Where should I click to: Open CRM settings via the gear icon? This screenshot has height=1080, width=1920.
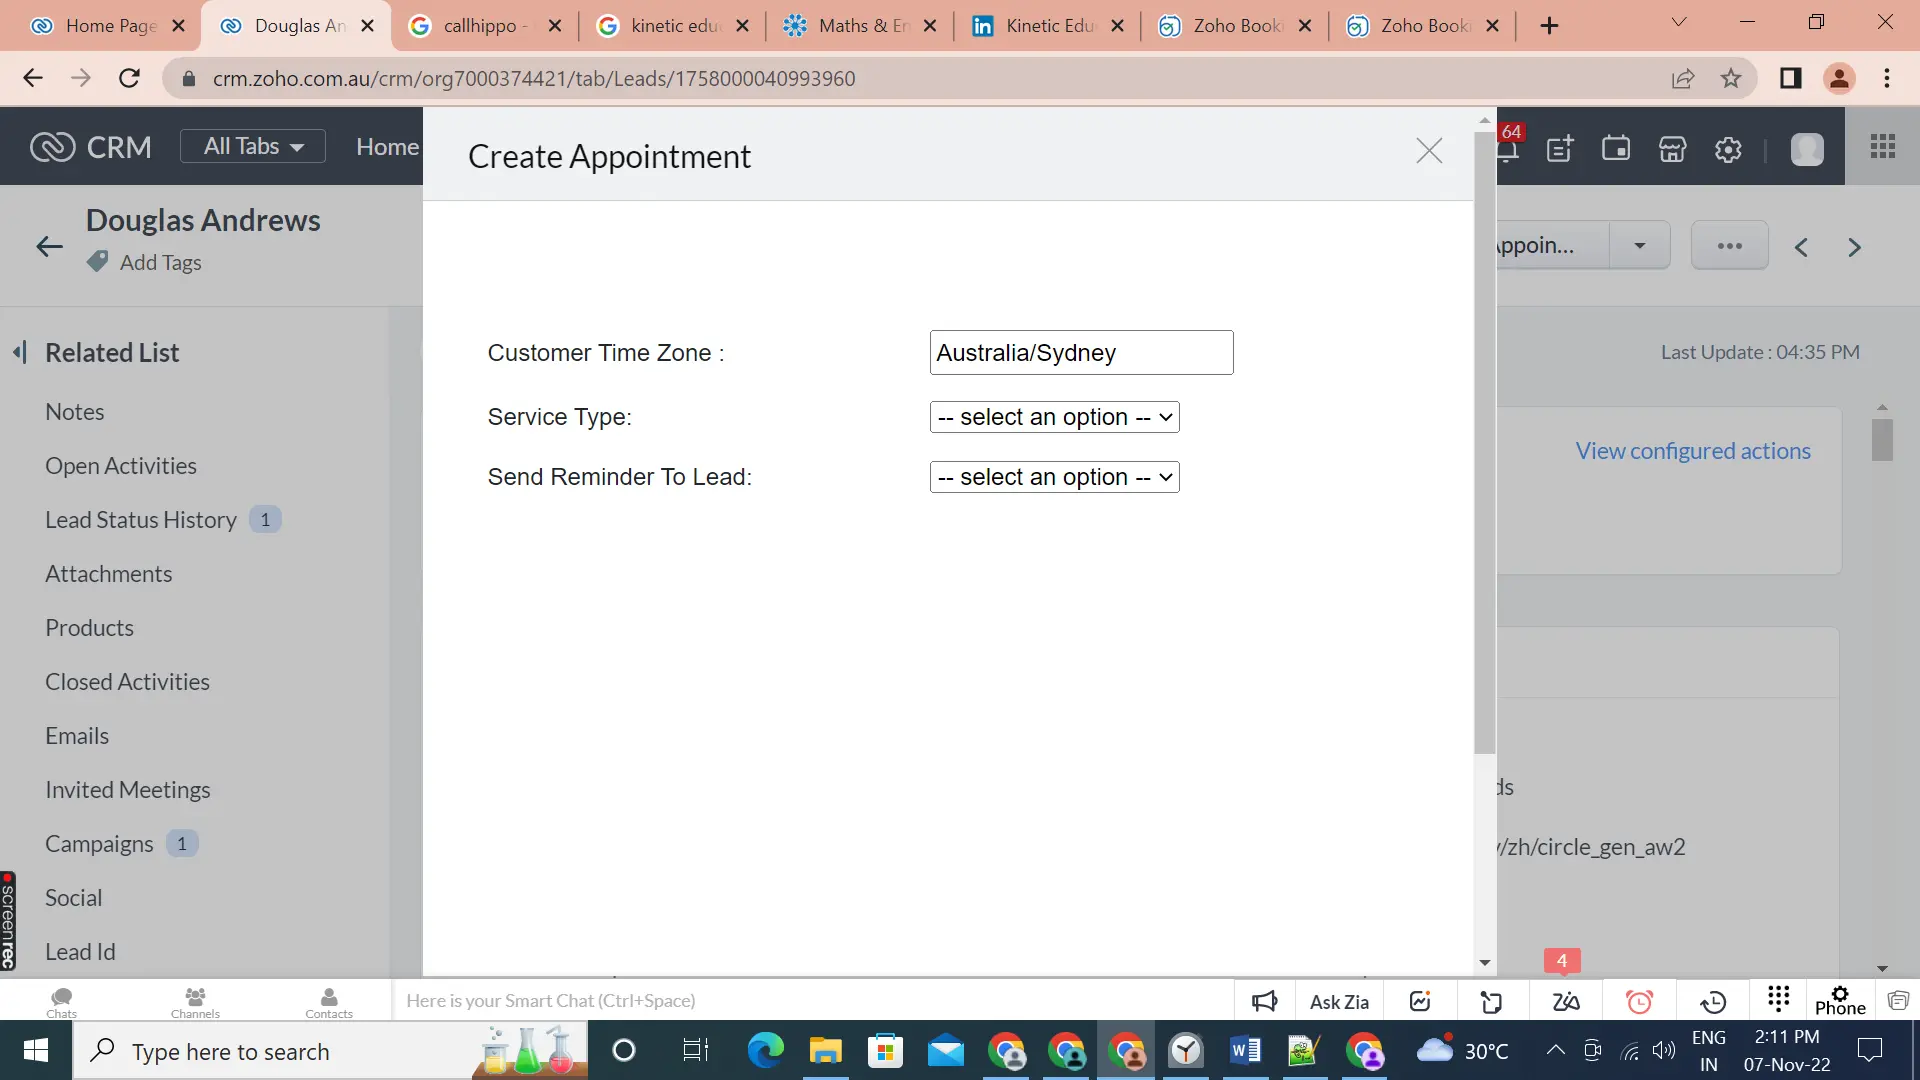click(x=1729, y=148)
